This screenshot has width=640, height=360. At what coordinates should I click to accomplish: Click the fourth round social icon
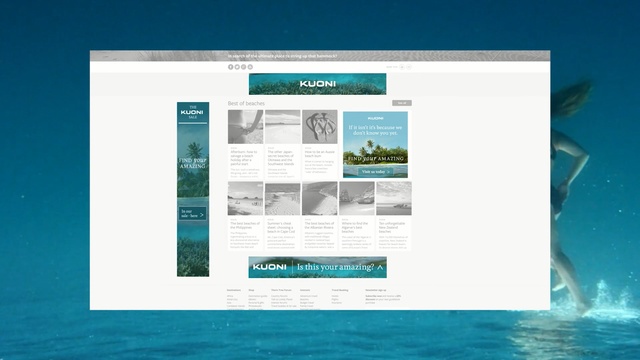[250, 67]
